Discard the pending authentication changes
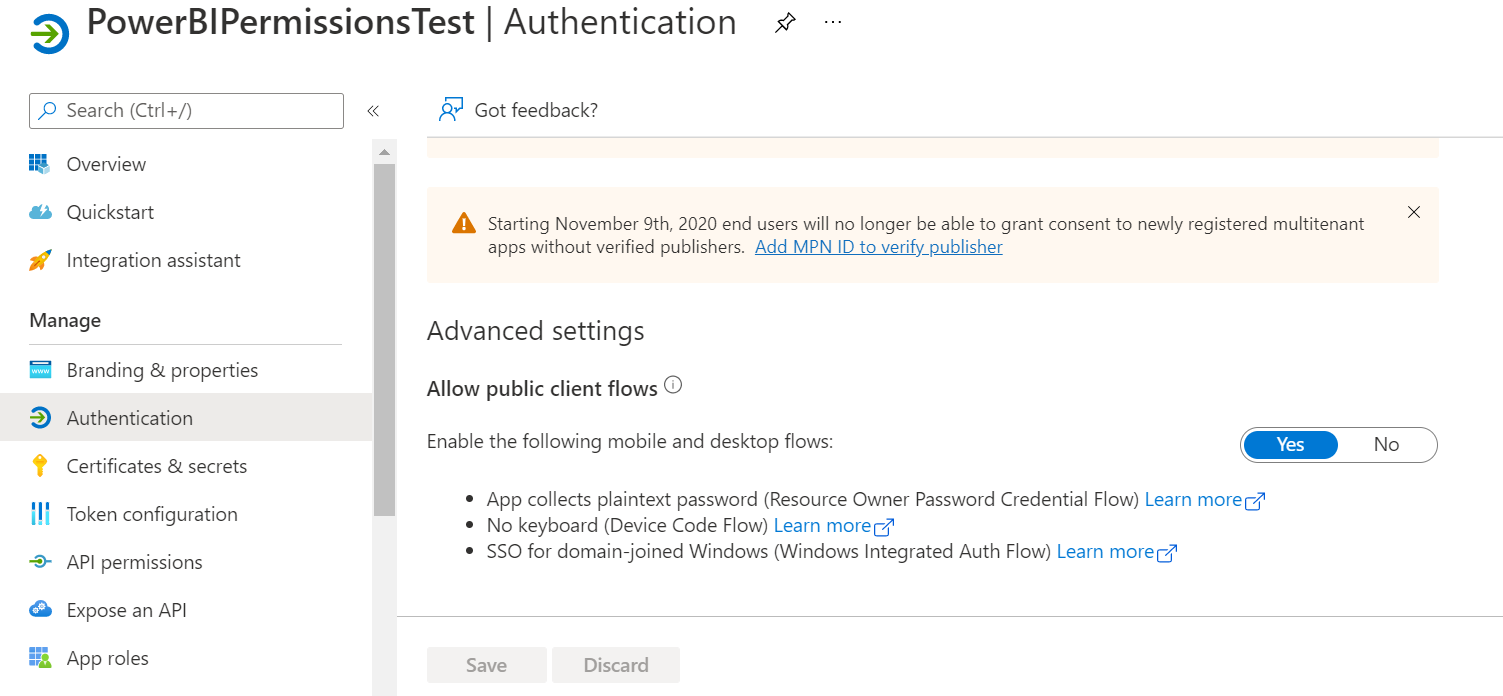 (615, 664)
